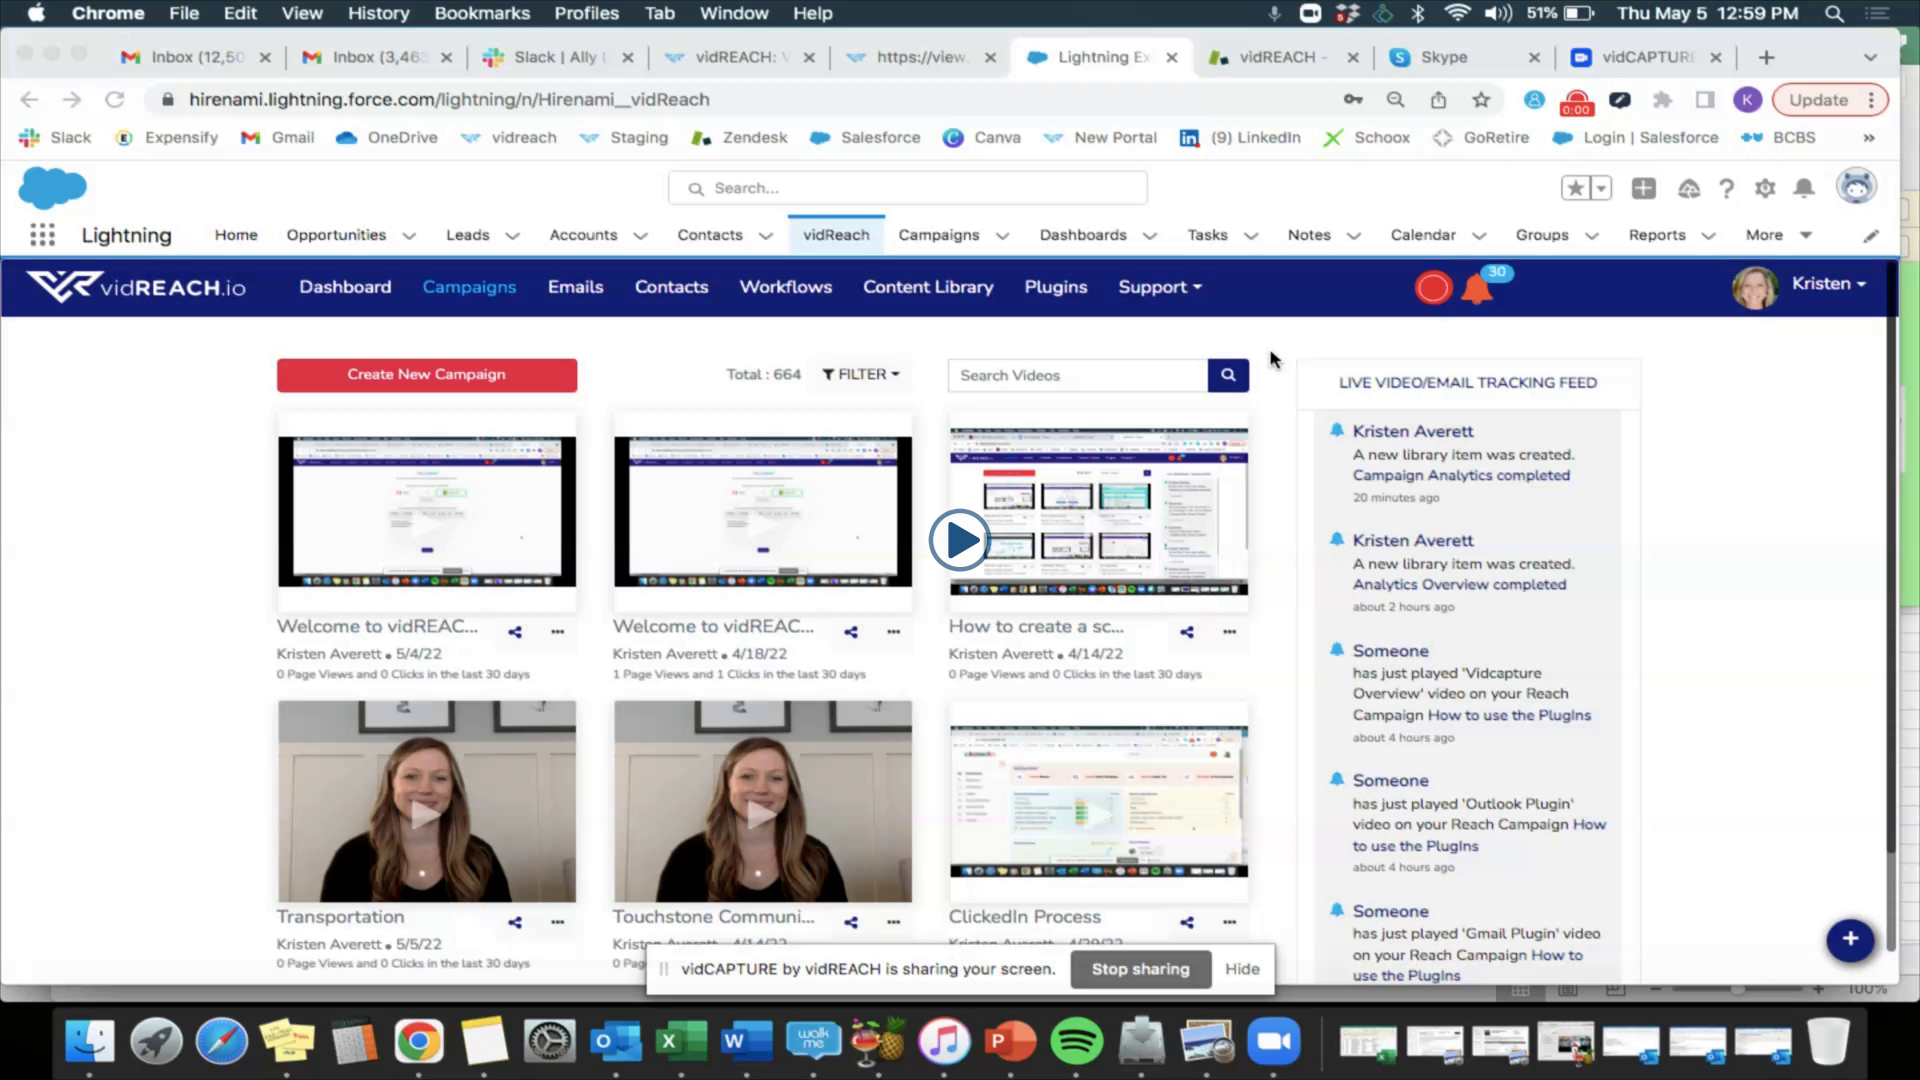Click the blue search videos magnifier button
The width and height of the screenshot is (1920, 1080).
1227,375
